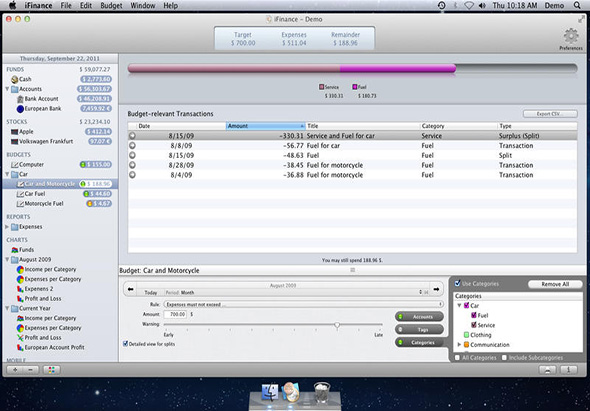This screenshot has width=590, height=411.
Task: Open August 2009 Expenses per Category chart
Action: [20, 279]
